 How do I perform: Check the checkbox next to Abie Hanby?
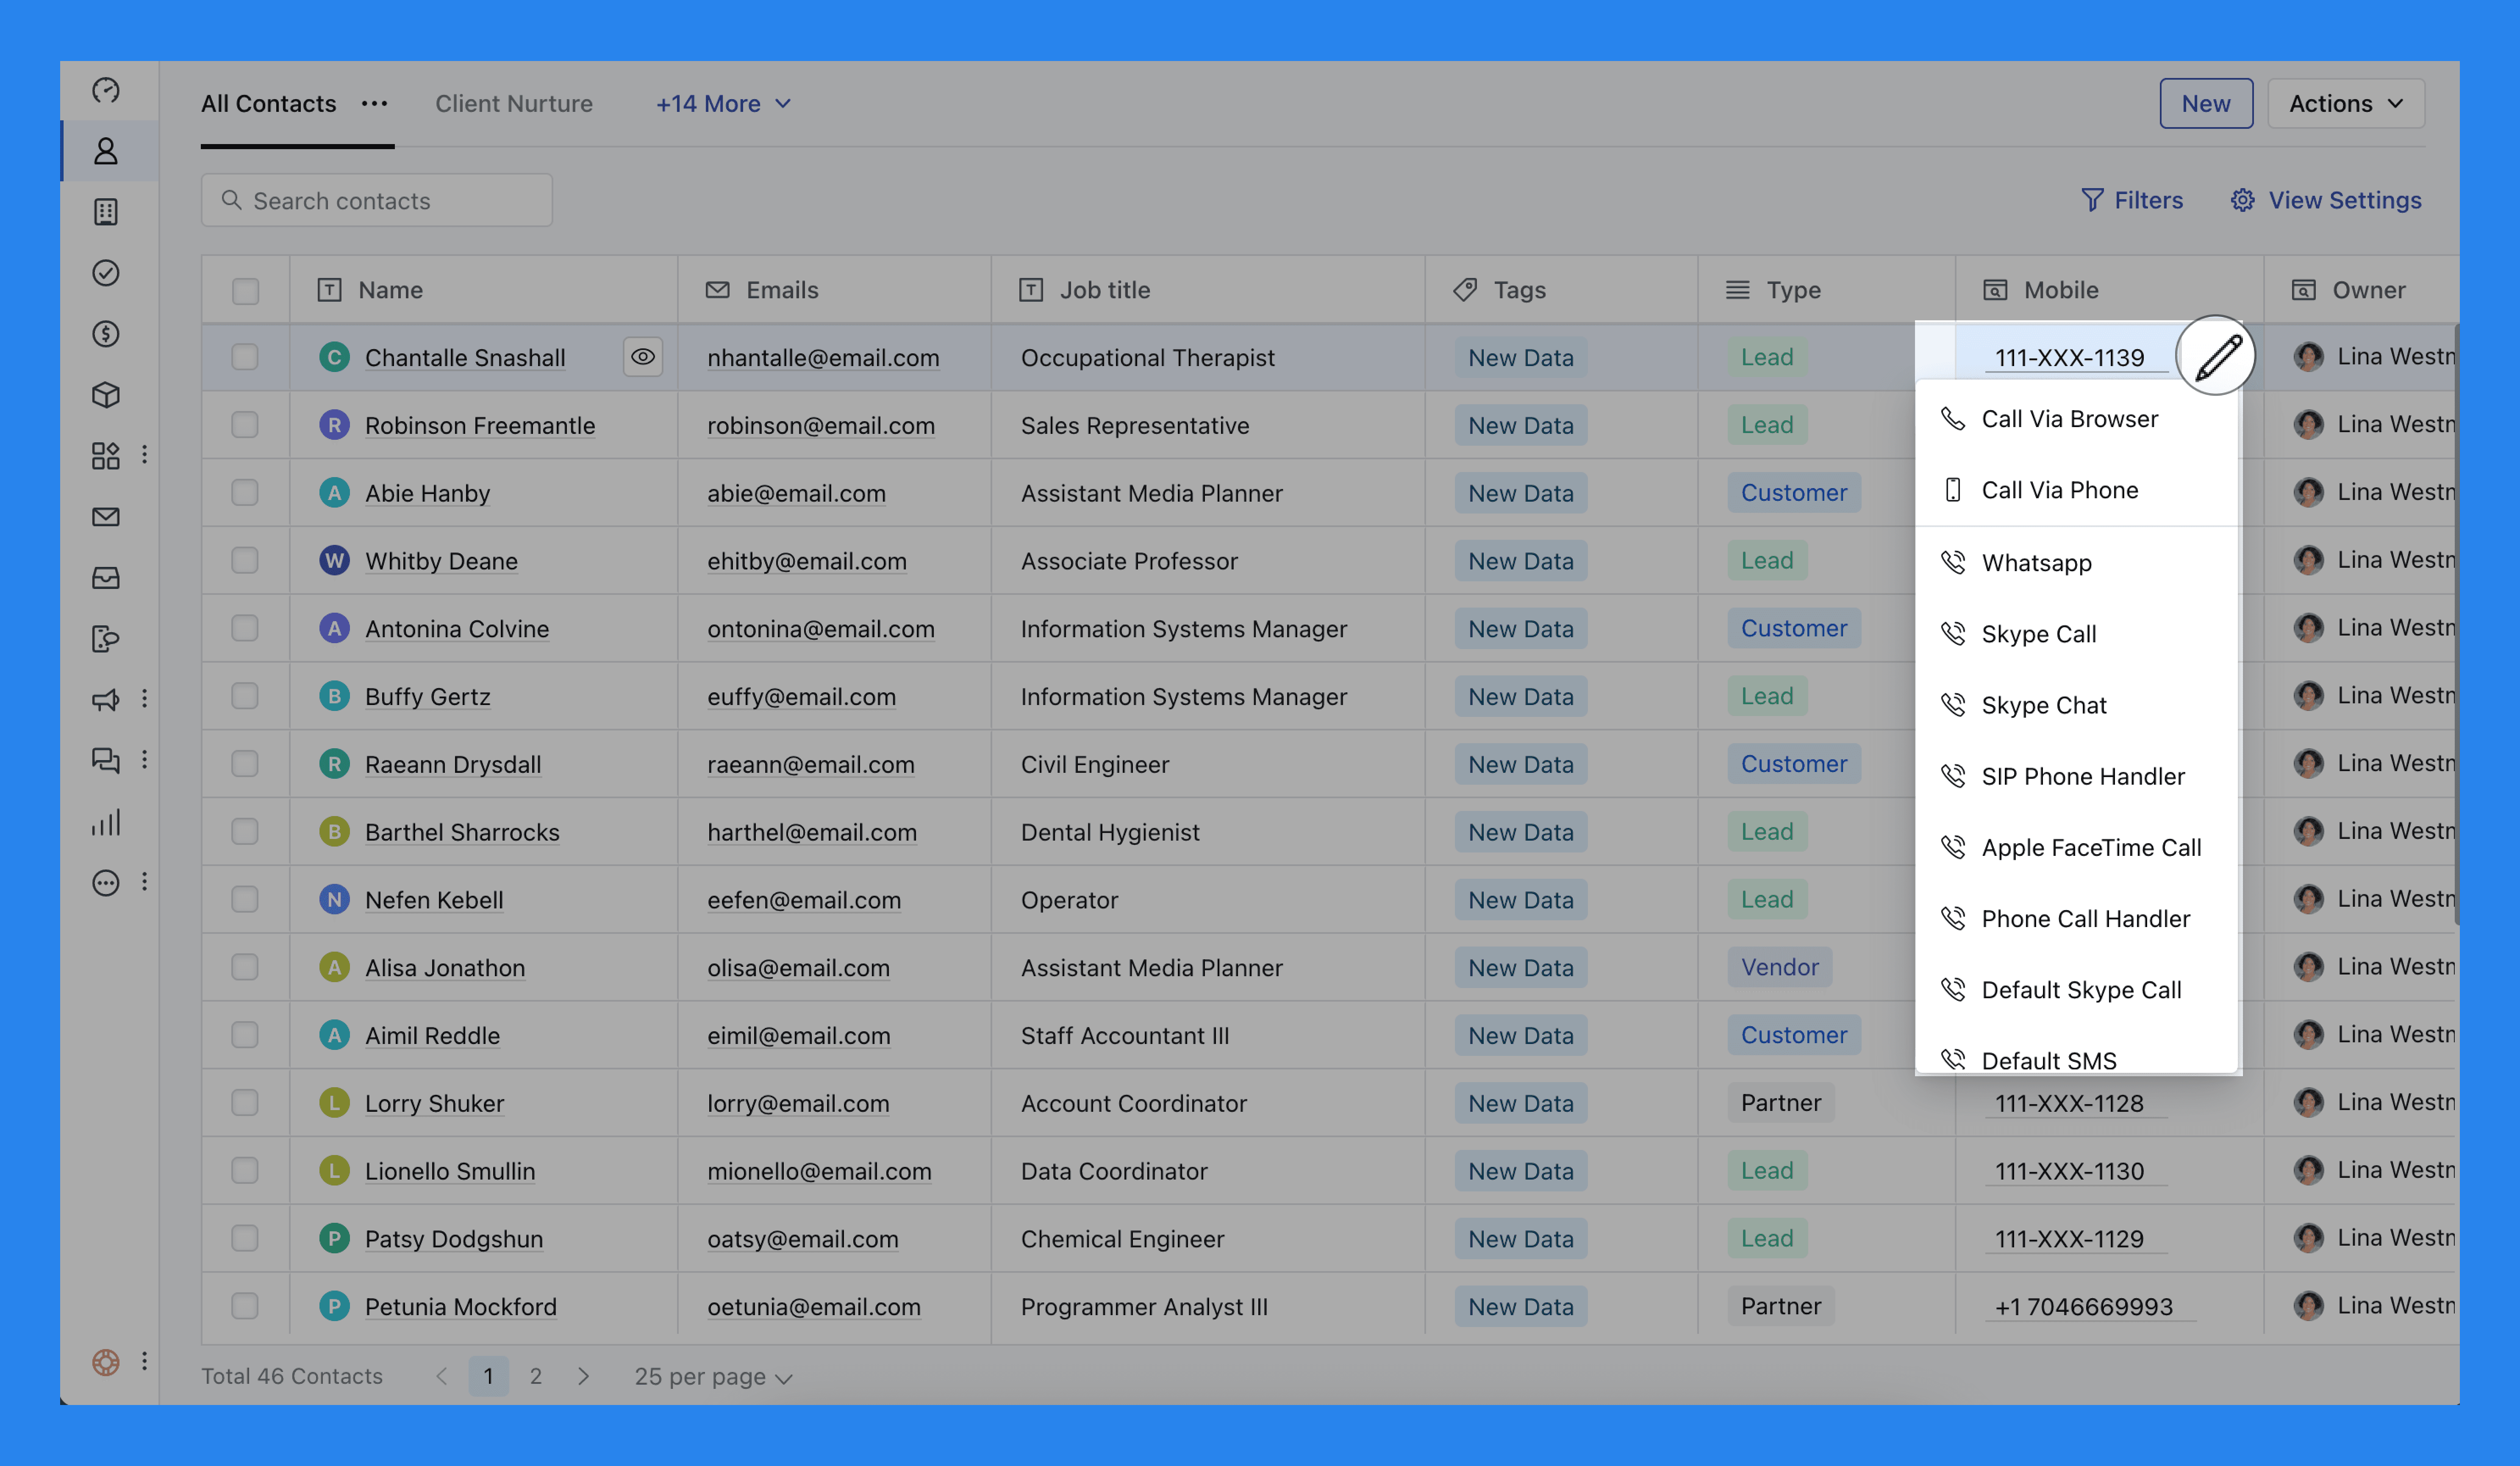click(245, 492)
